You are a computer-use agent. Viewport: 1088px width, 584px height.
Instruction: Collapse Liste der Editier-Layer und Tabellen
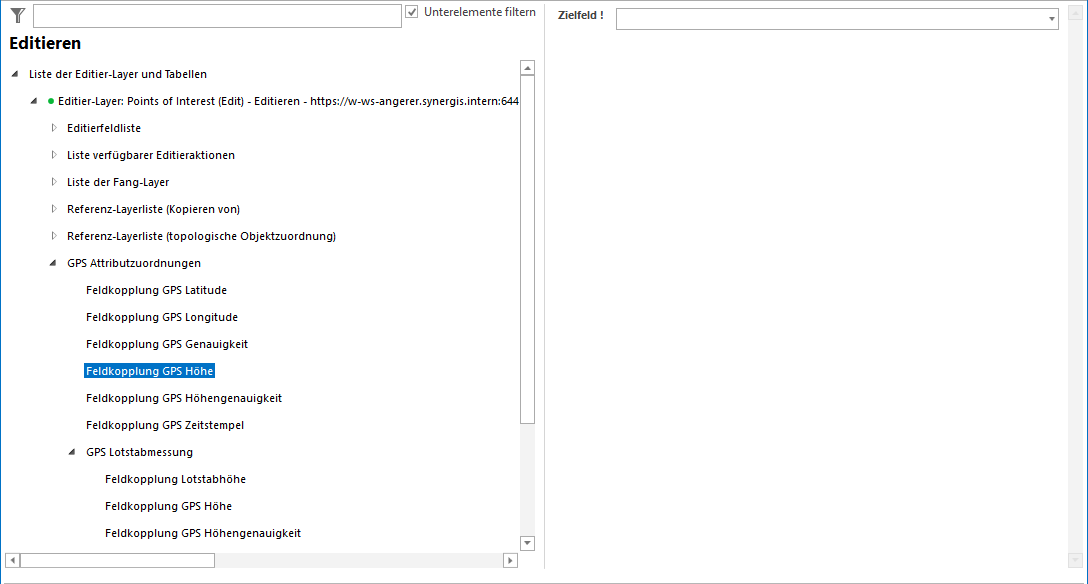click(x=15, y=74)
